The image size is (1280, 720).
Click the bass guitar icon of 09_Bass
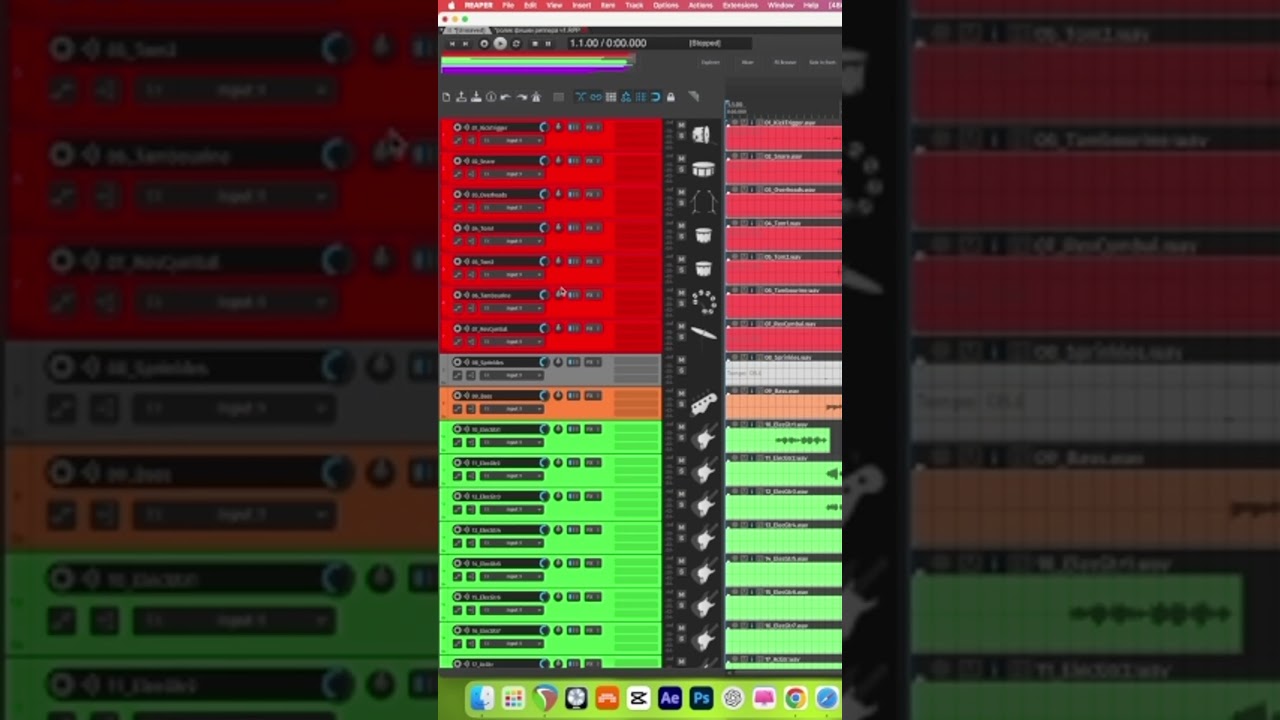click(x=703, y=404)
